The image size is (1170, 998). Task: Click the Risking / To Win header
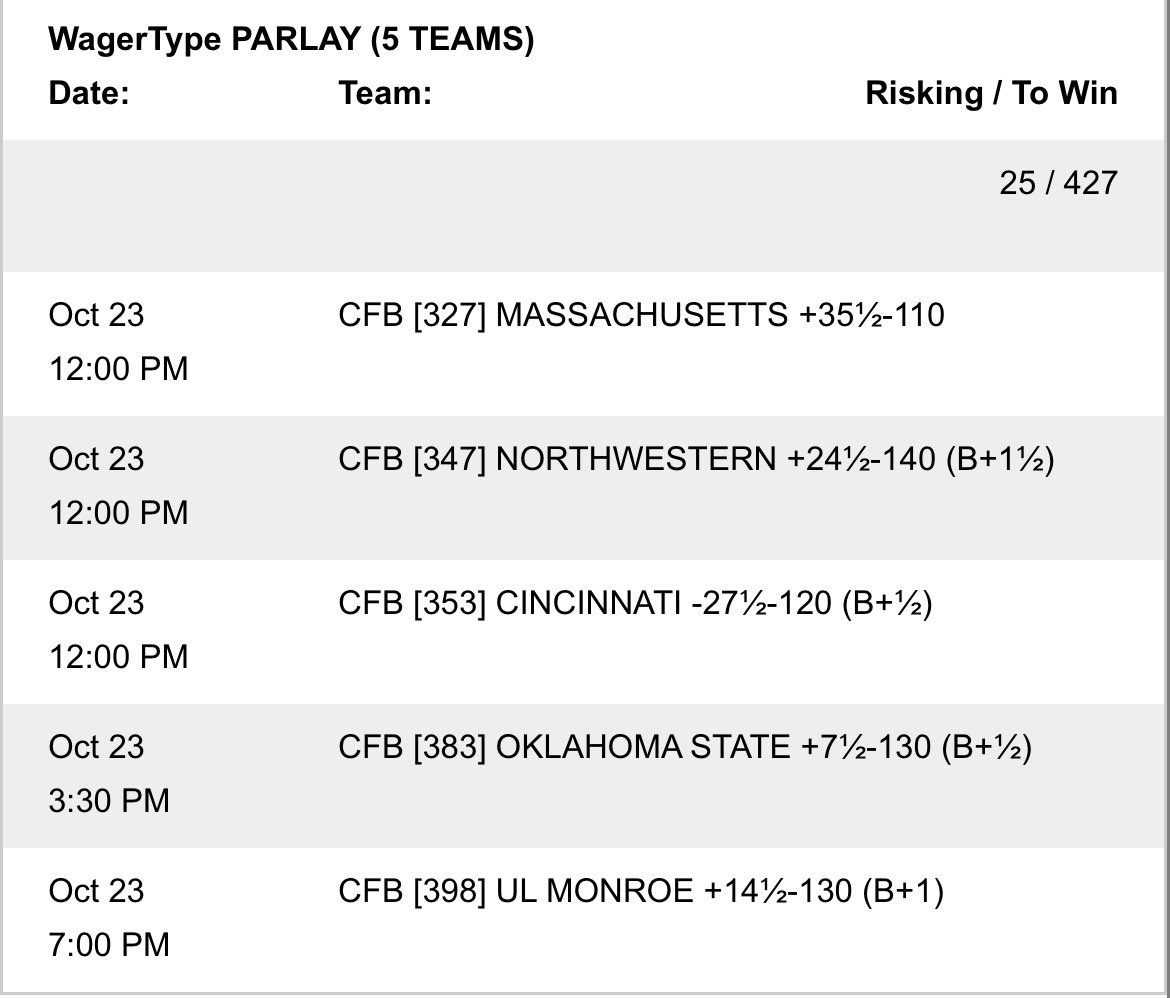point(991,93)
